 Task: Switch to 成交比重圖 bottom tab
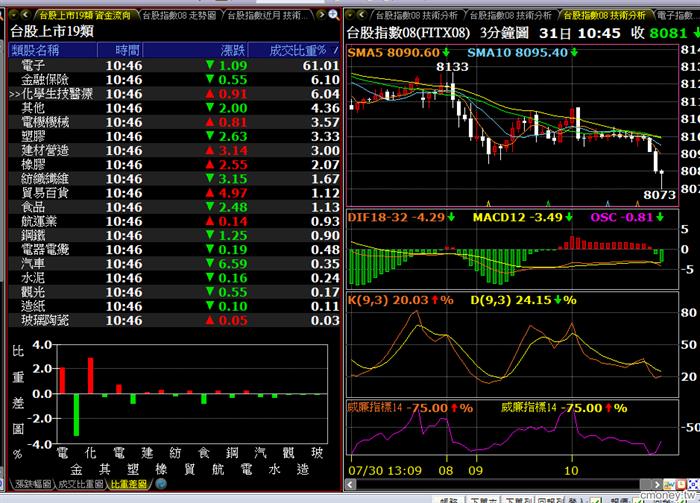(x=80, y=484)
